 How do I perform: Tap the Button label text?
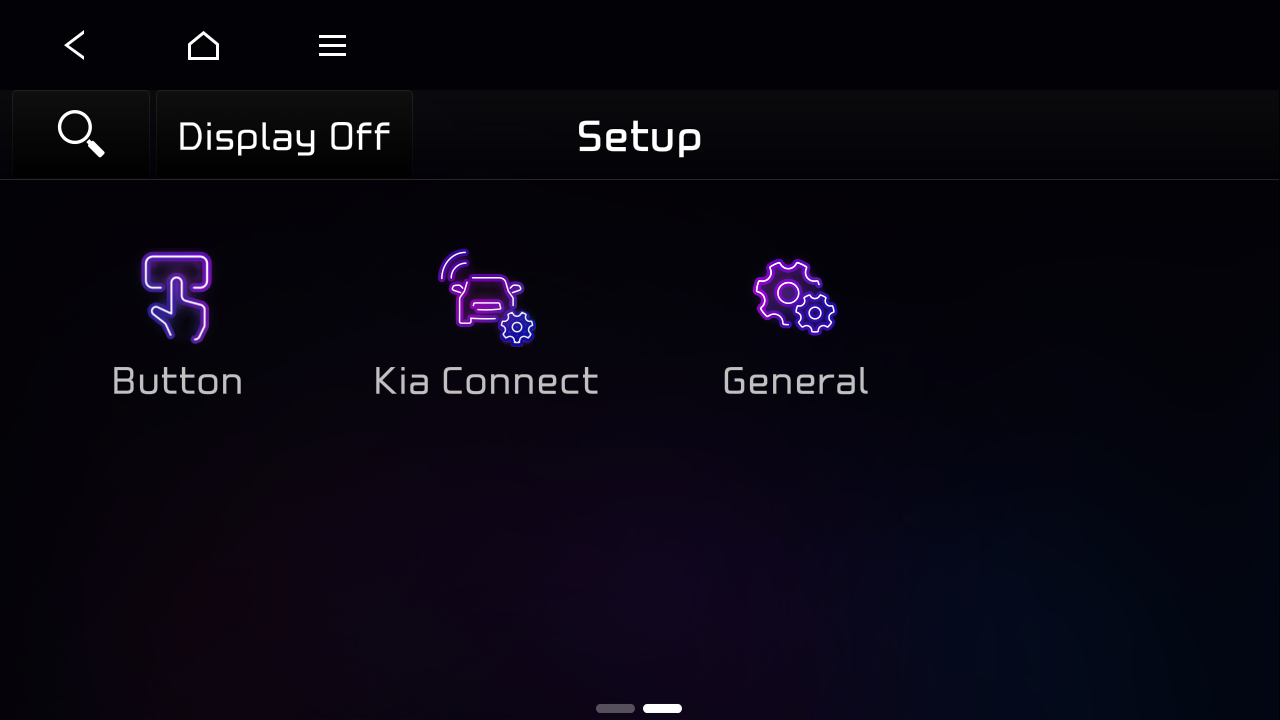[177, 380]
